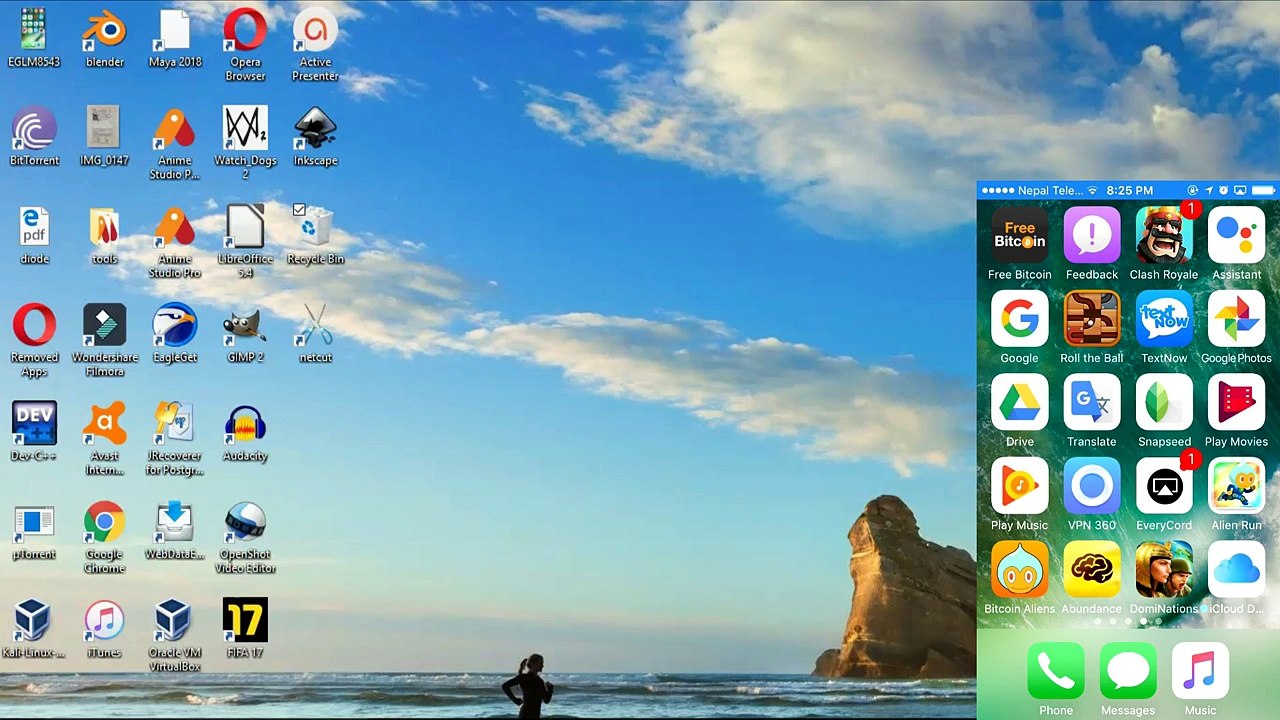Open the Active Presenter shortcut
The width and height of the screenshot is (1280, 720).
(x=315, y=30)
